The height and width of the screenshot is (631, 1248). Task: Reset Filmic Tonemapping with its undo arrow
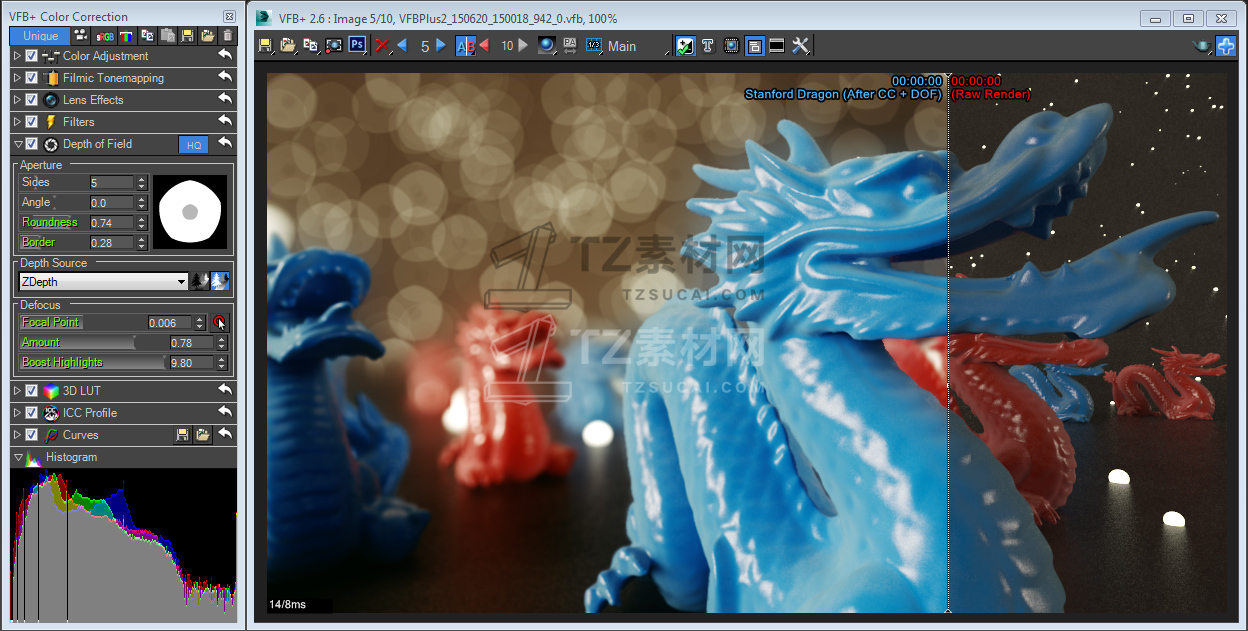point(225,77)
